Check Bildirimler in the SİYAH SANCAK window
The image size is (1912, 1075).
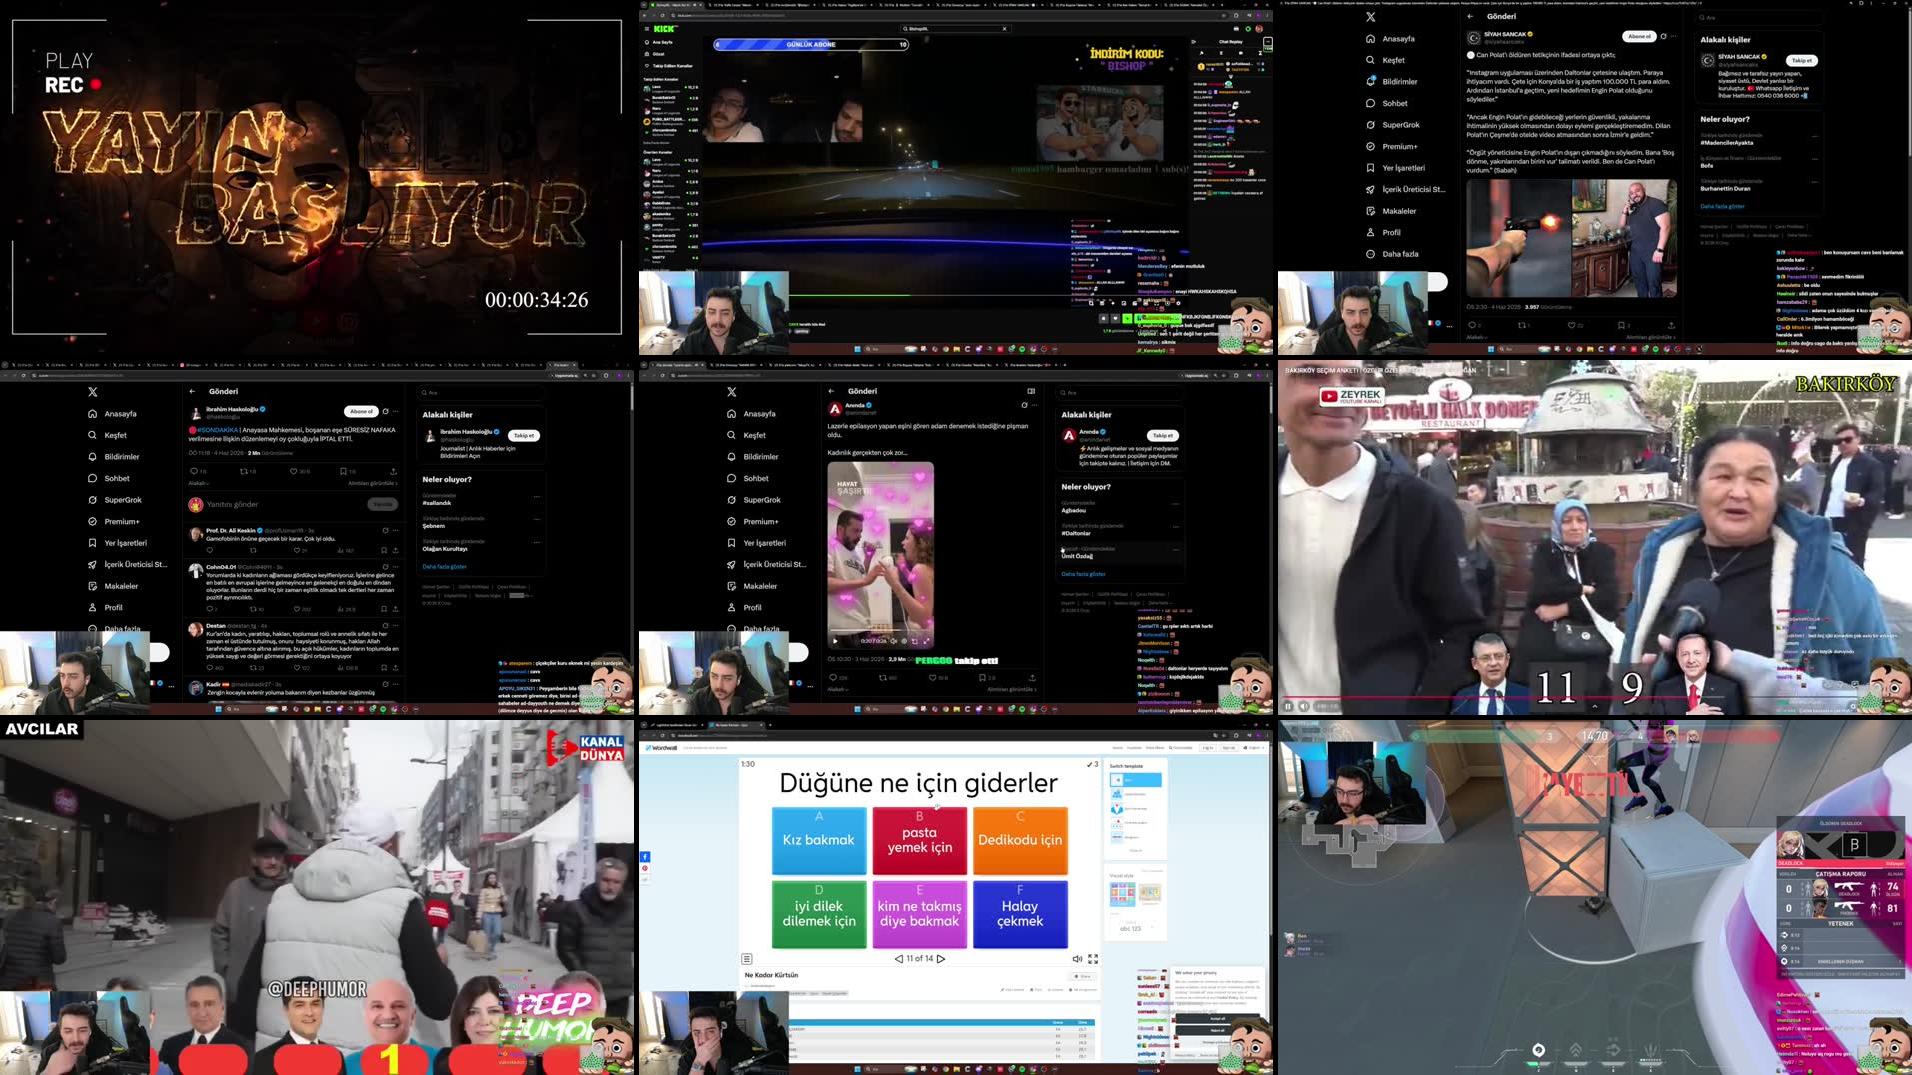coord(1392,82)
